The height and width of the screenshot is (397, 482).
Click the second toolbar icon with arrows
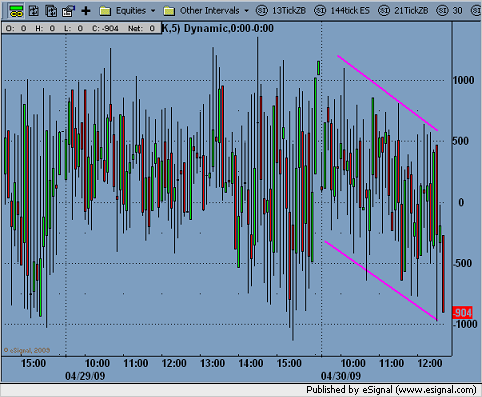coord(34,11)
